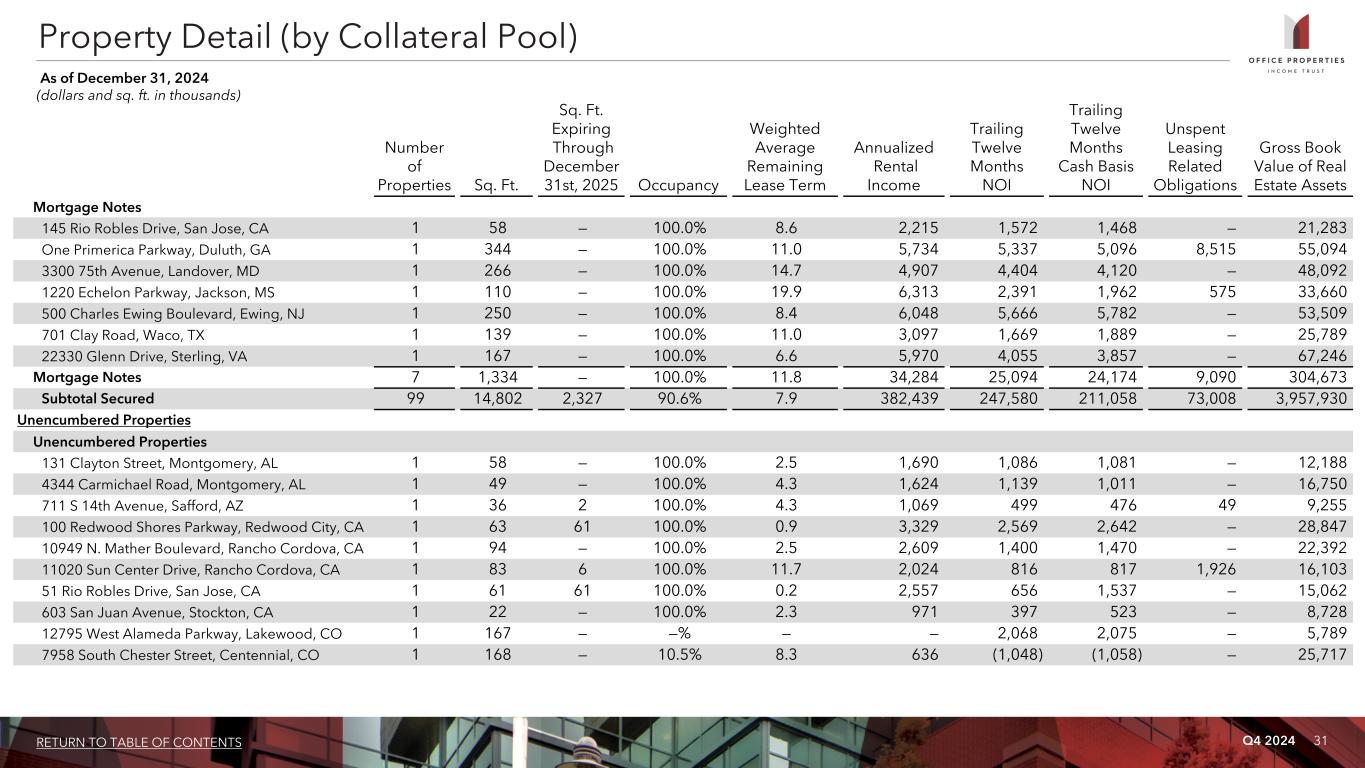Click the Return to Table of Contents link

pos(139,742)
